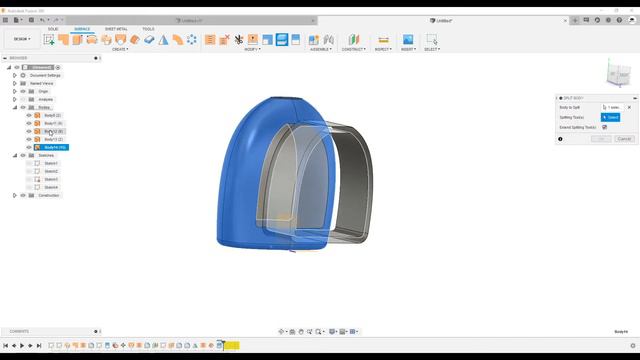Image resolution: width=640 pixels, height=360 pixels.
Task: Click the Display Settings monitor icon
Action: tap(332, 332)
